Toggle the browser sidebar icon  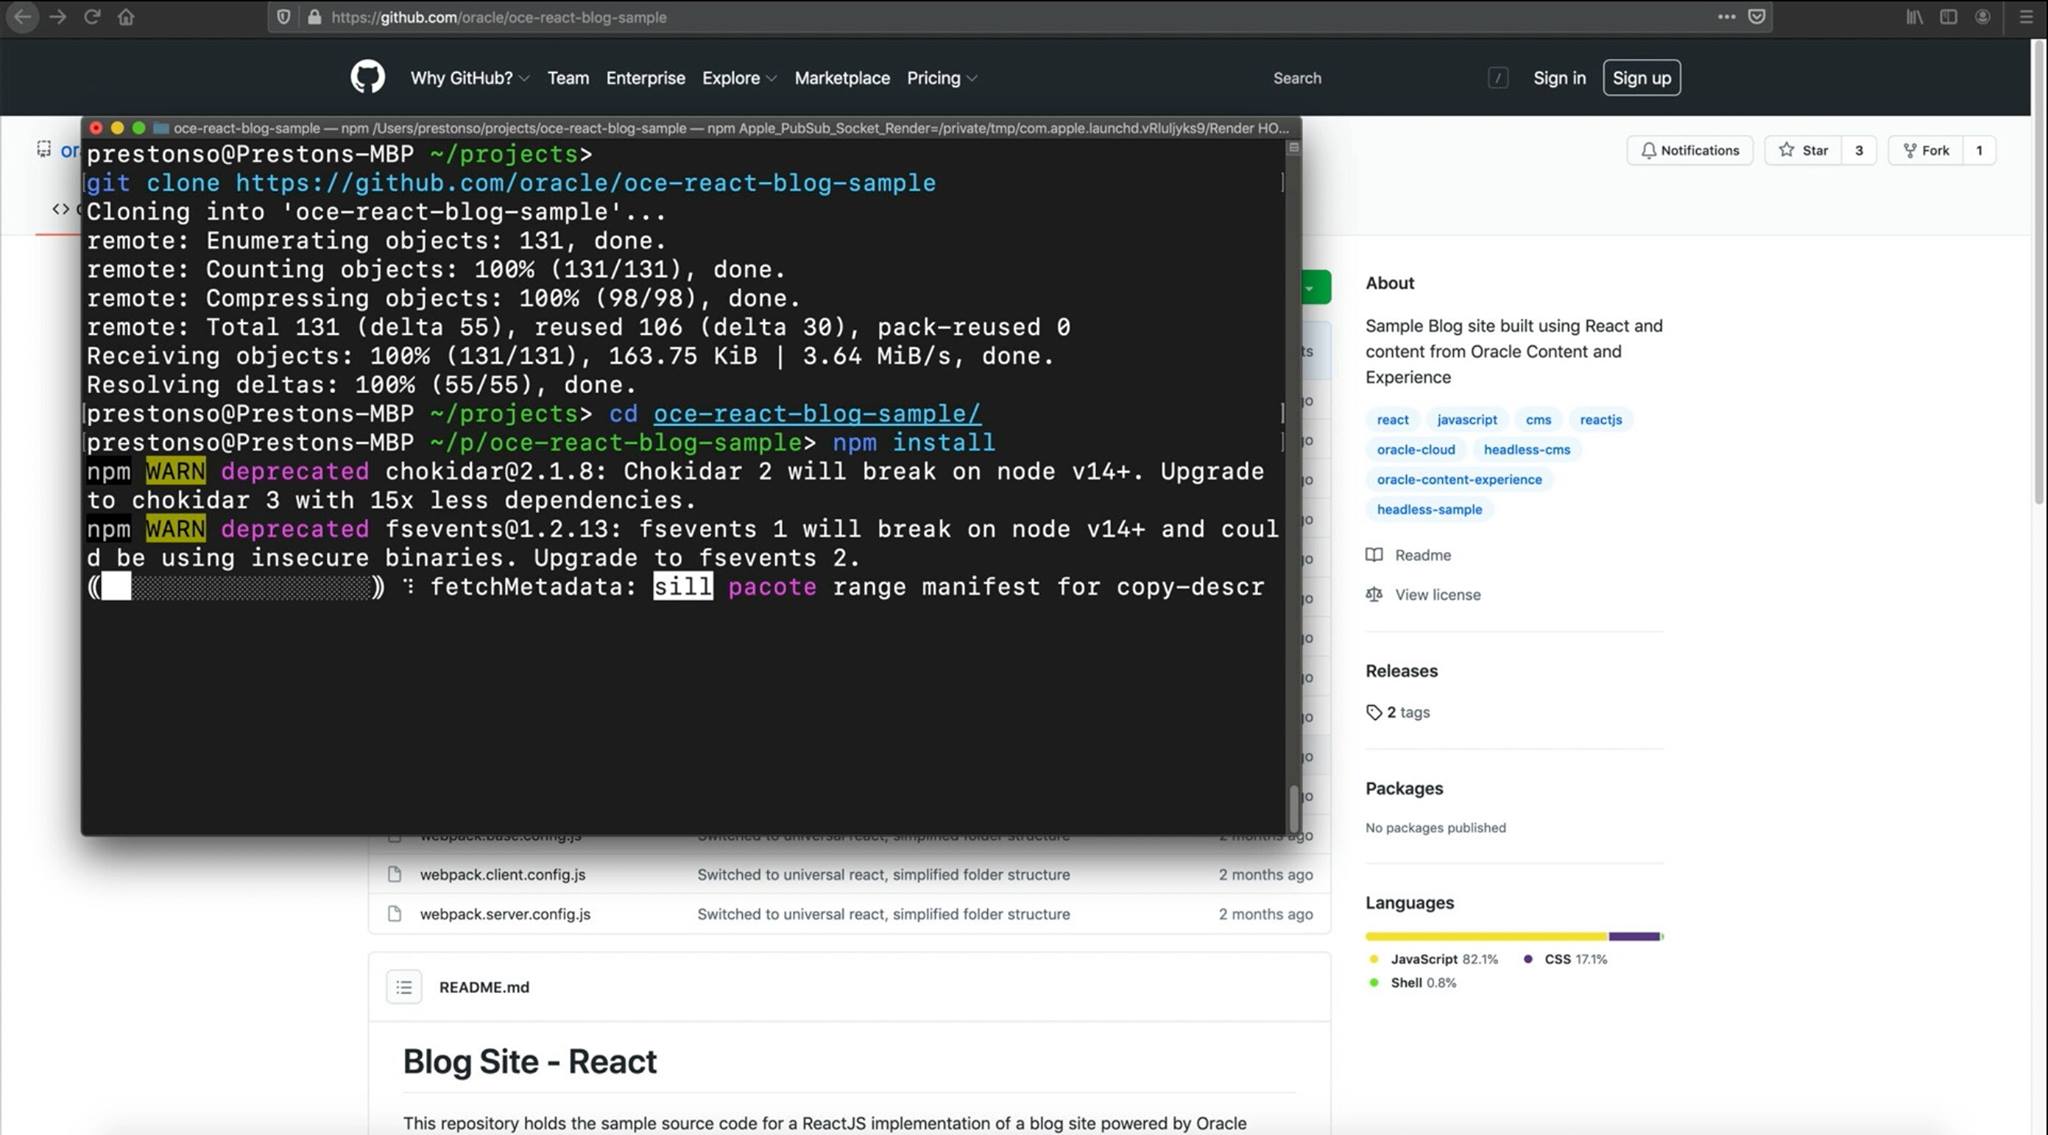[1948, 17]
